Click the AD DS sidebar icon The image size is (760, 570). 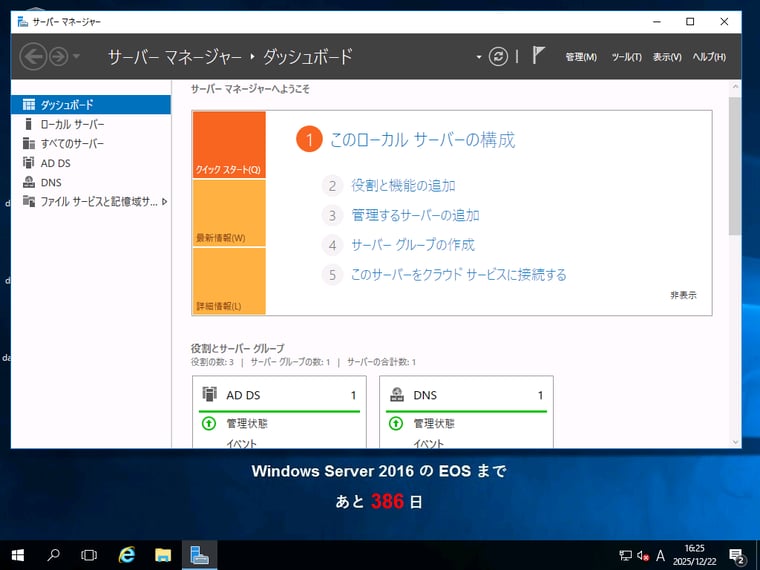[29, 162]
